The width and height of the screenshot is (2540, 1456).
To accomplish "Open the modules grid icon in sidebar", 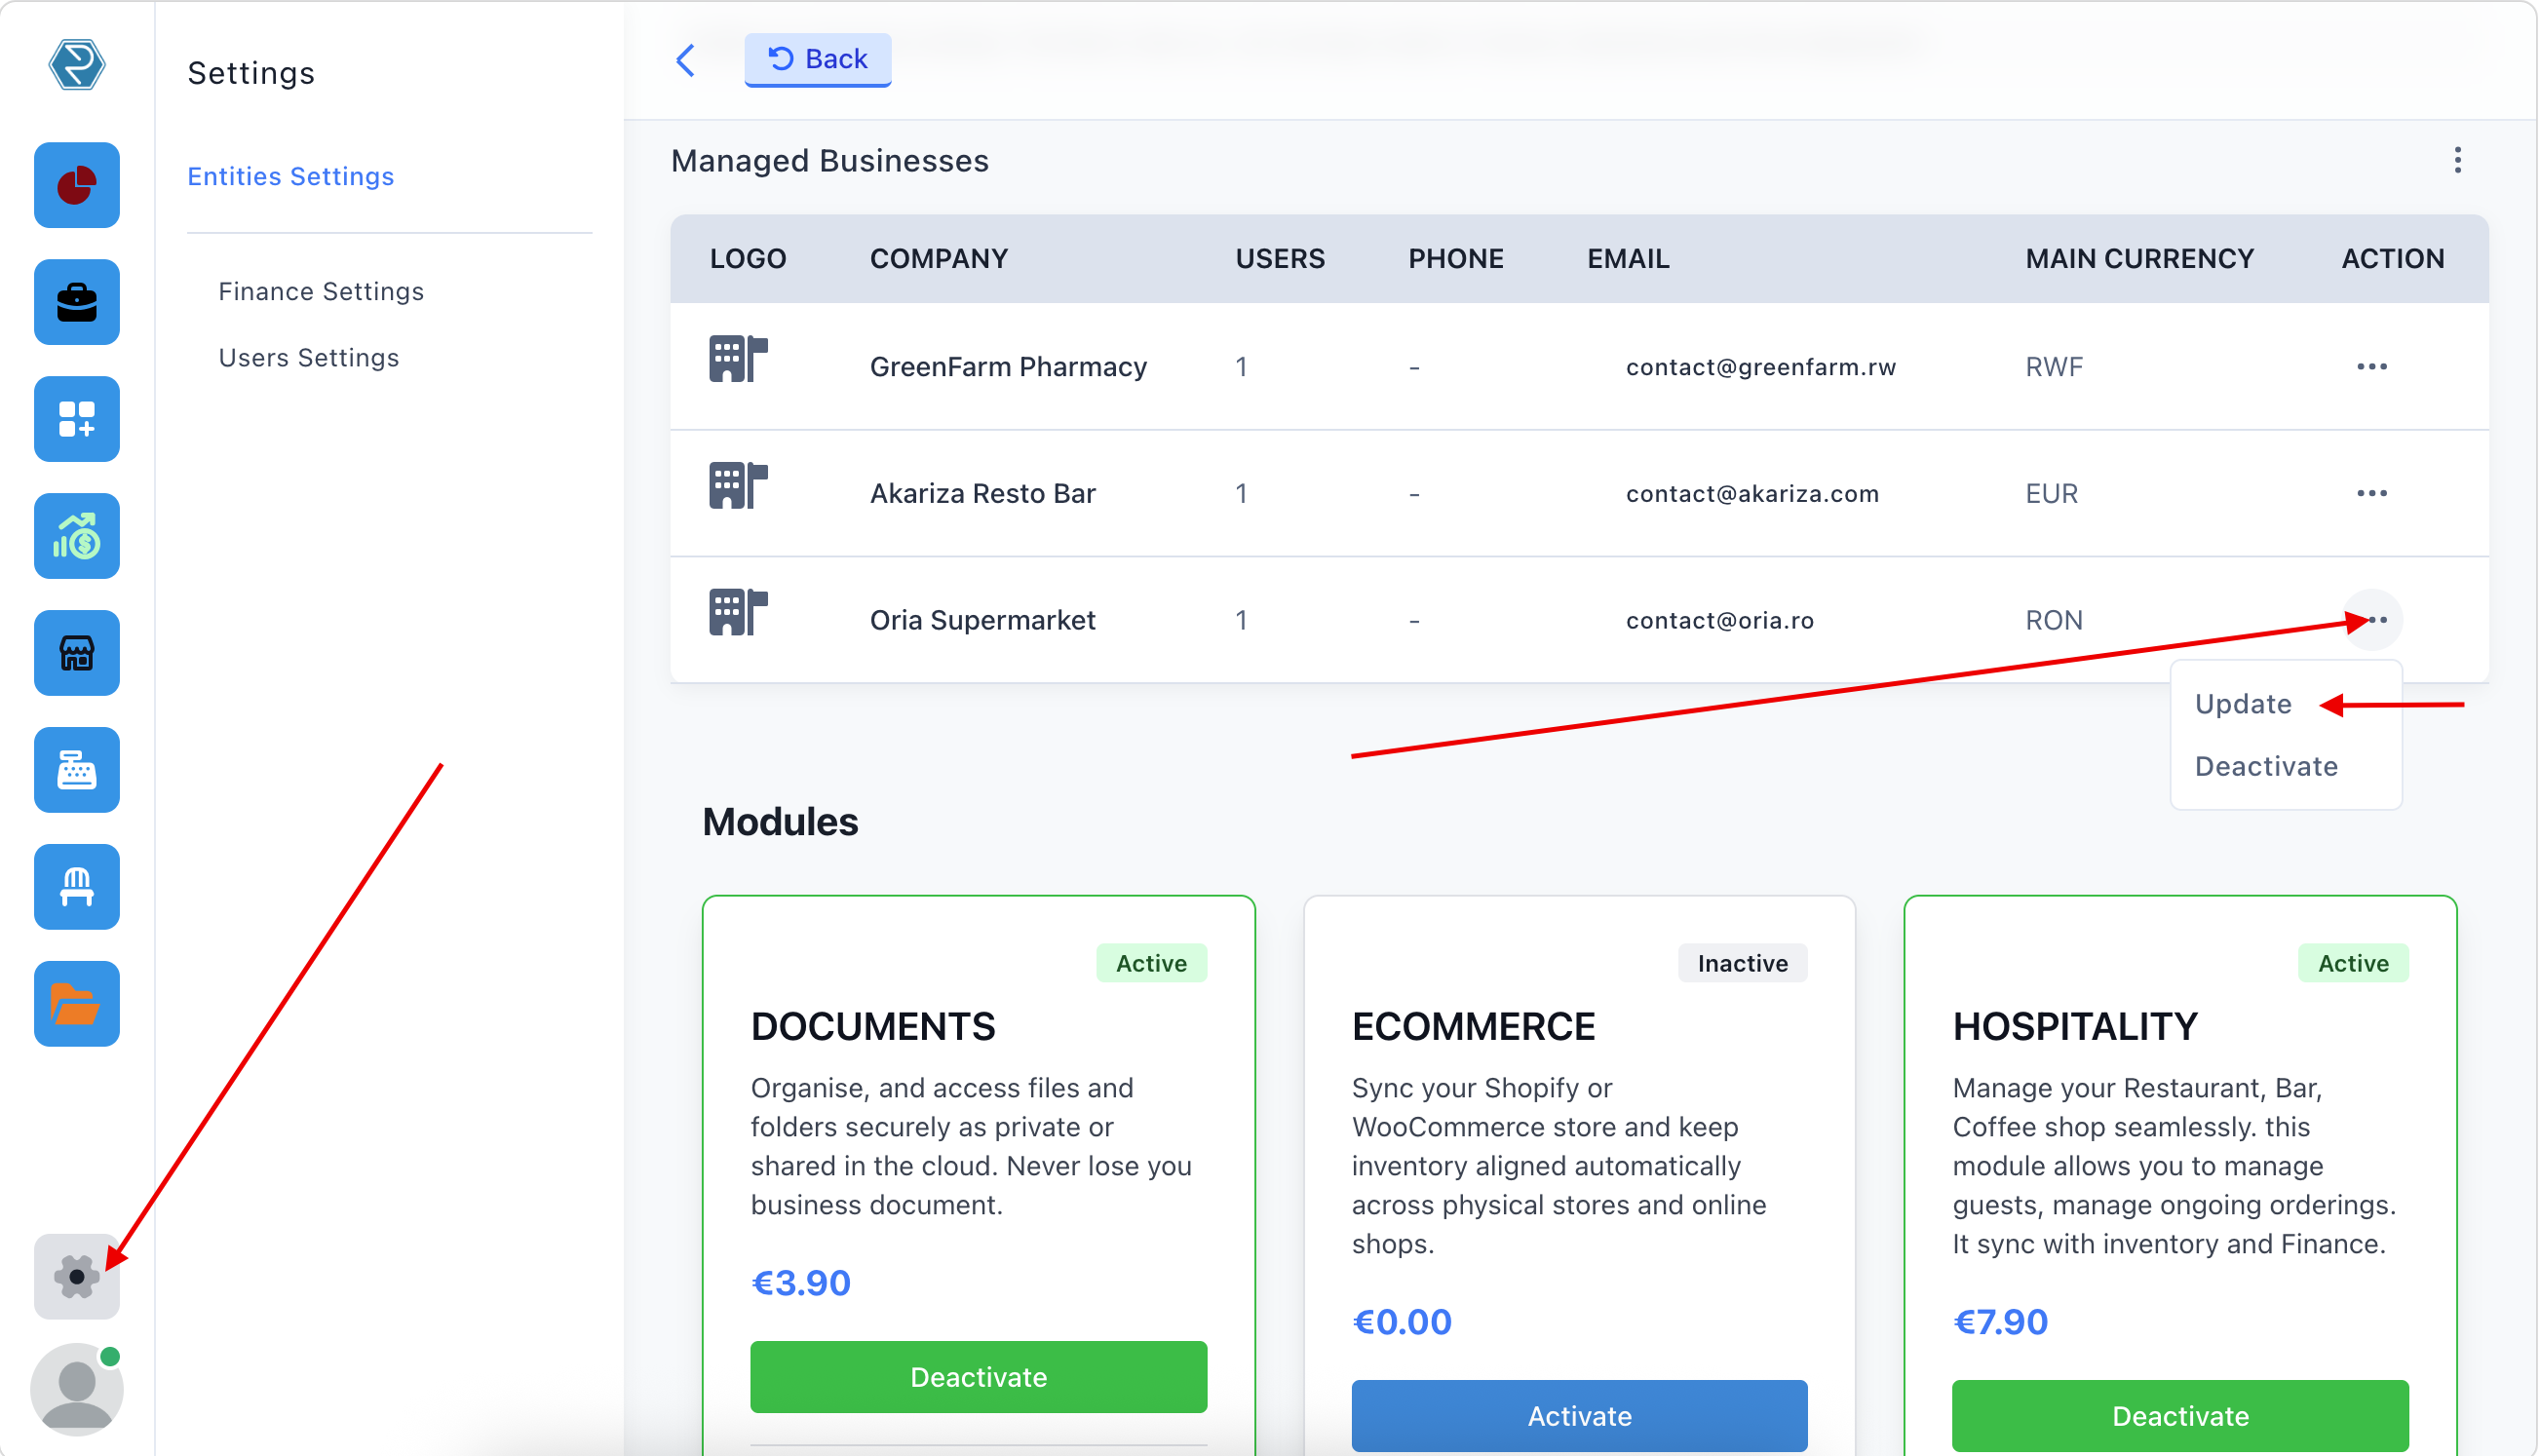I will [x=76, y=418].
